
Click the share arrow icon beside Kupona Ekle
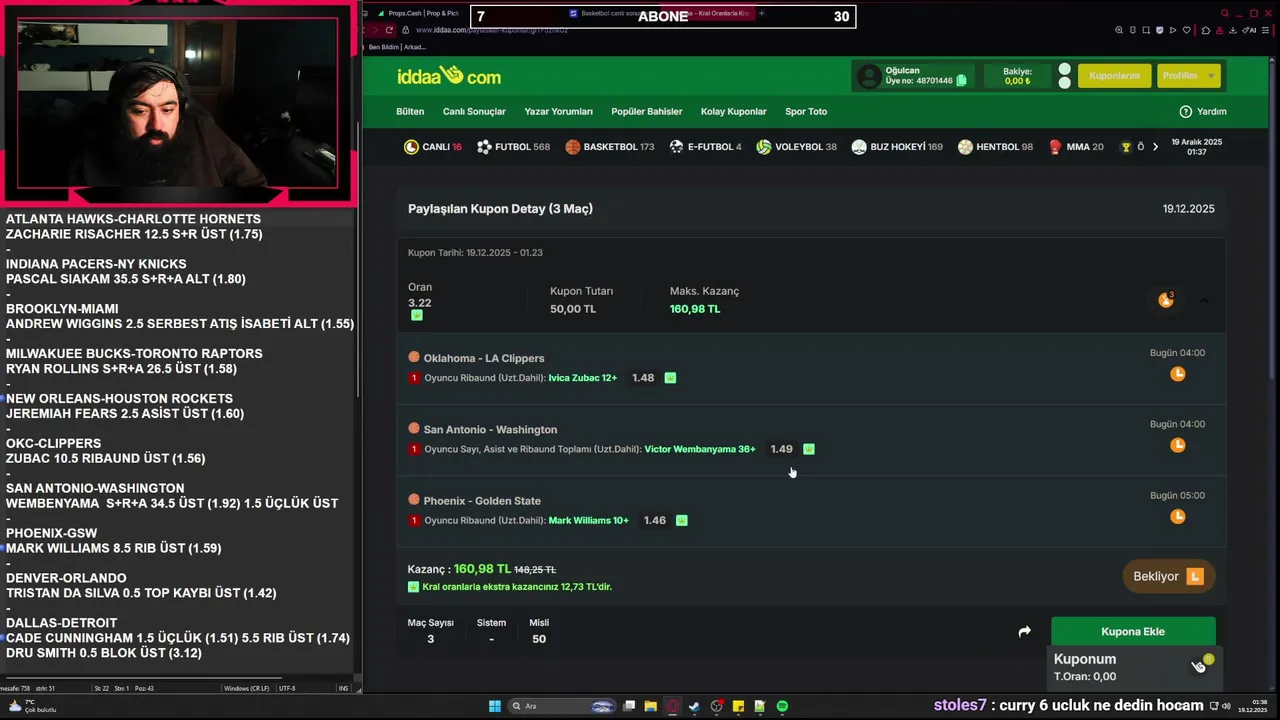(x=1024, y=632)
